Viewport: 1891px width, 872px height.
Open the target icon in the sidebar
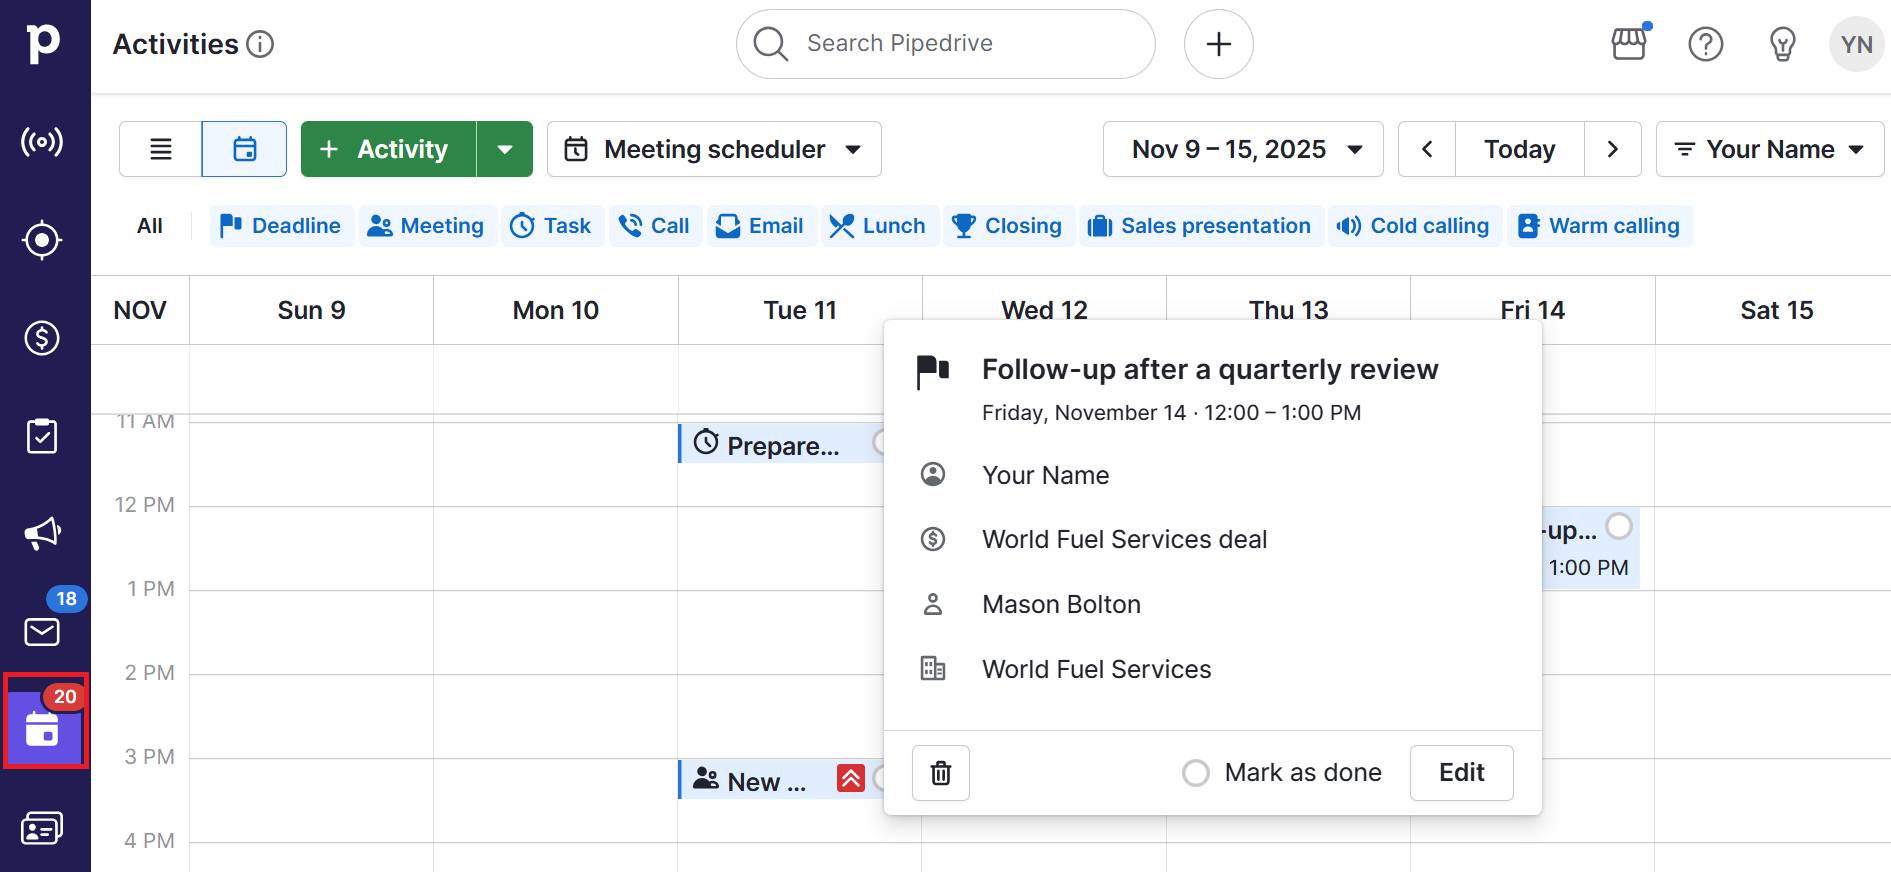(x=42, y=240)
